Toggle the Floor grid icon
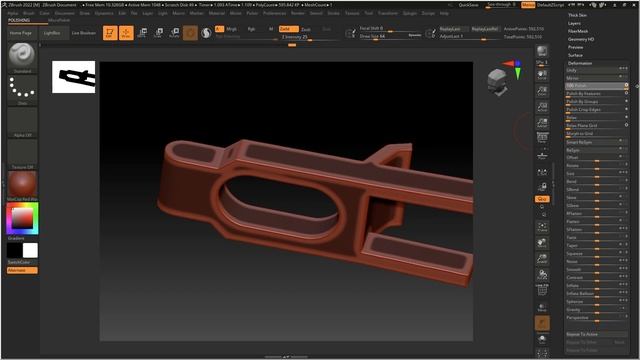Viewport: 640px width, 360px height. click(542, 156)
